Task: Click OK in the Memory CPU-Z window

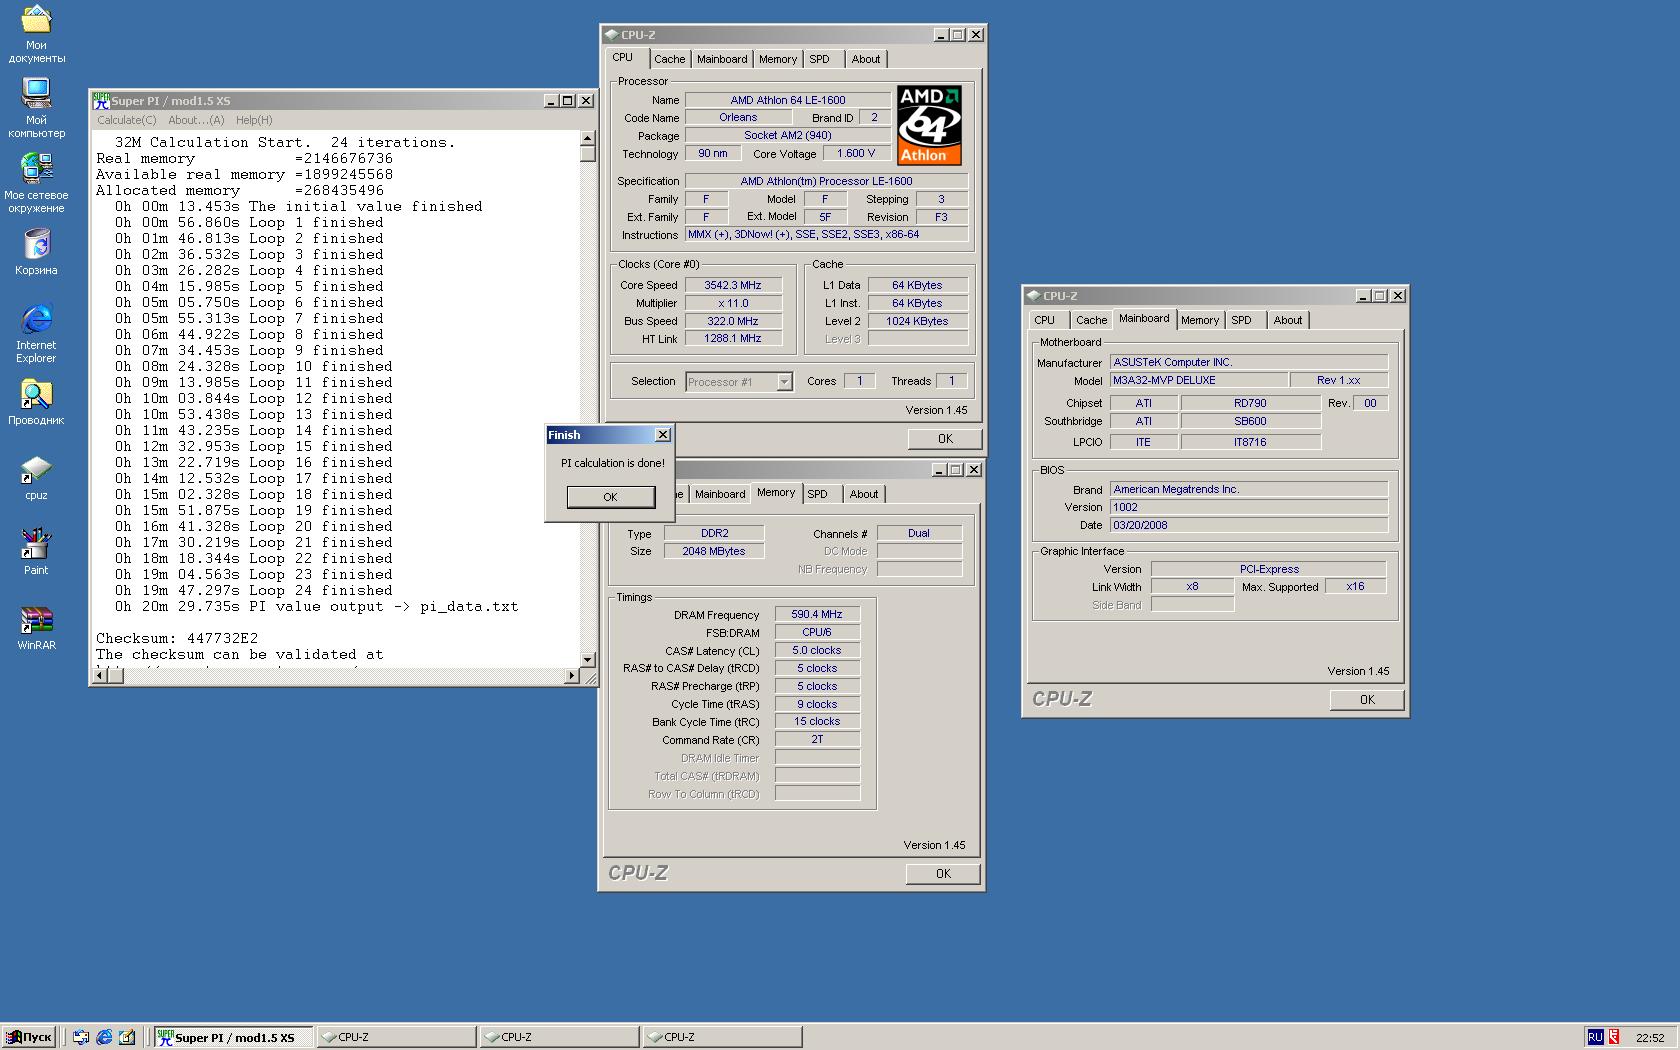Action: [943, 873]
